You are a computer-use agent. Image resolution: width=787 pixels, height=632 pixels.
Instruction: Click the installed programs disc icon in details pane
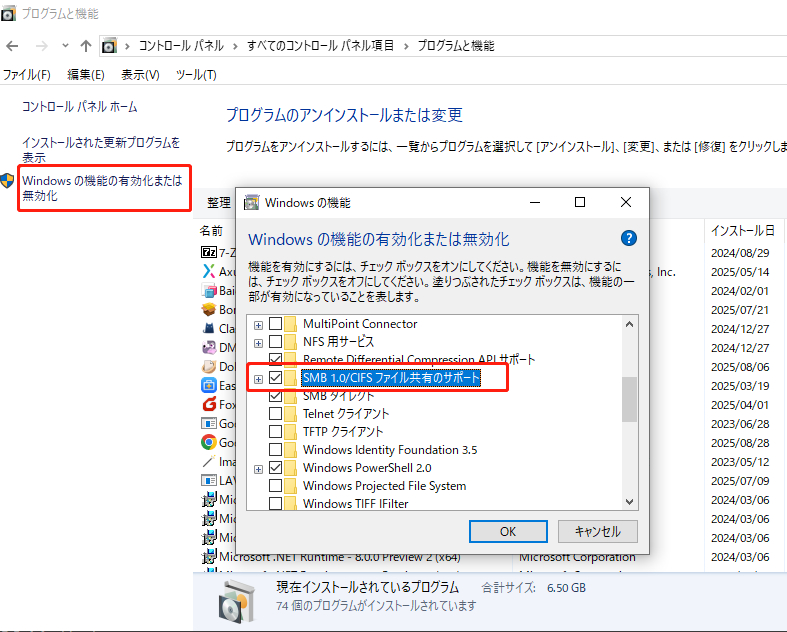tap(236, 601)
